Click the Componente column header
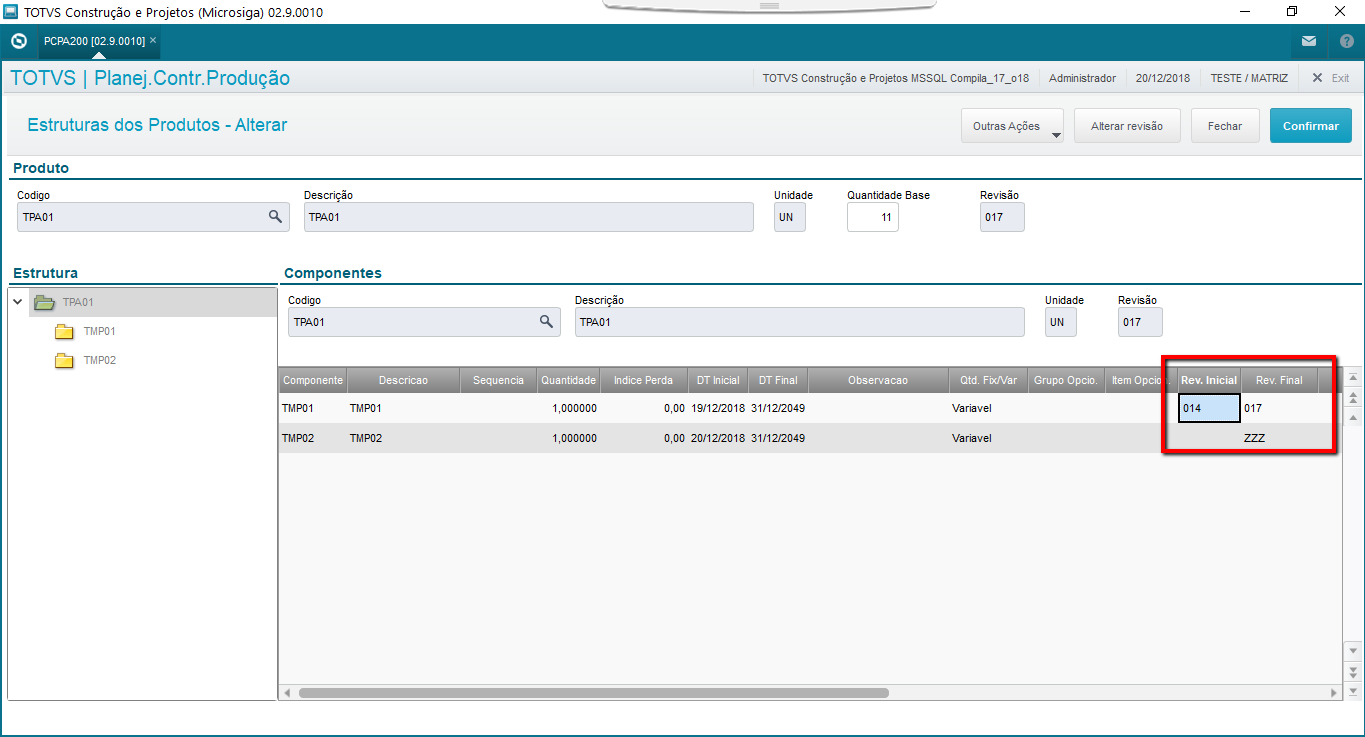This screenshot has width=1365, height=737. pyautogui.click(x=313, y=380)
